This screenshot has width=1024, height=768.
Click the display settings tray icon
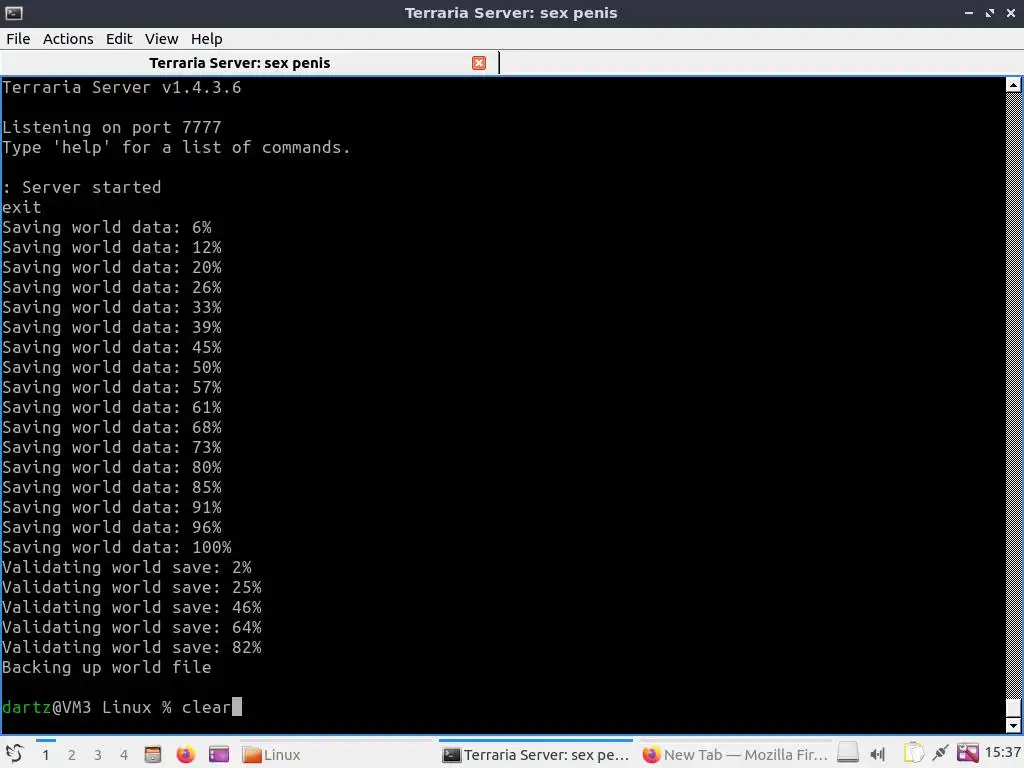[x=968, y=753]
